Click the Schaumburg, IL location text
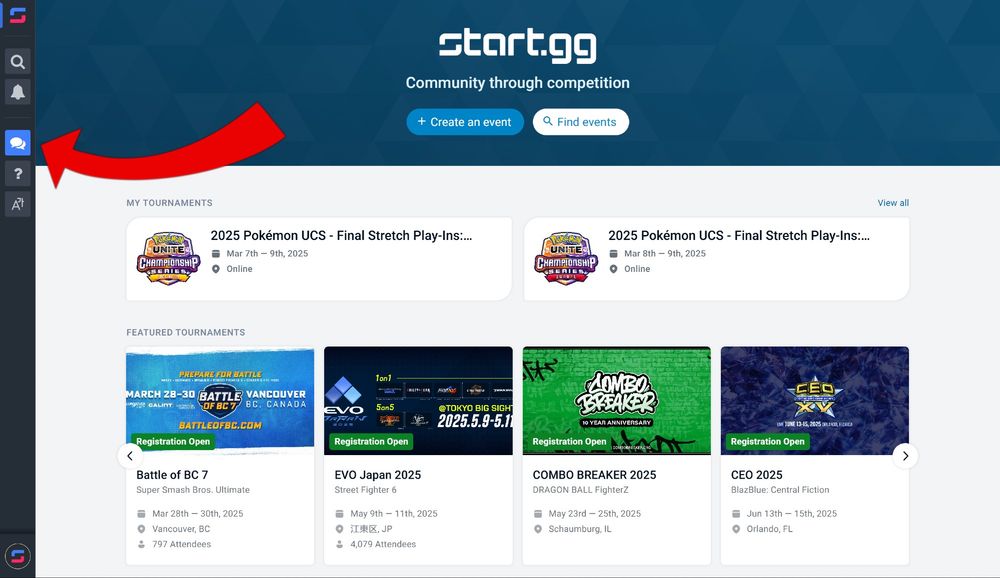1000x578 pixels. pos(580,529)
